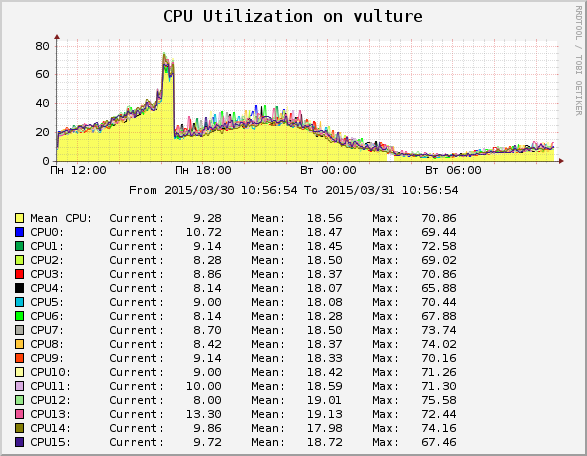The width and height of the screenshot is (587, 456).
Task: Click the 80 value on the y-axis
Action: tap(42, 46)
